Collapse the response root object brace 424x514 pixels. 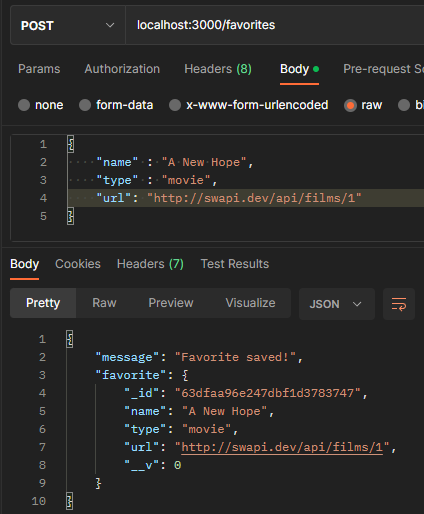tap(70, 339)
